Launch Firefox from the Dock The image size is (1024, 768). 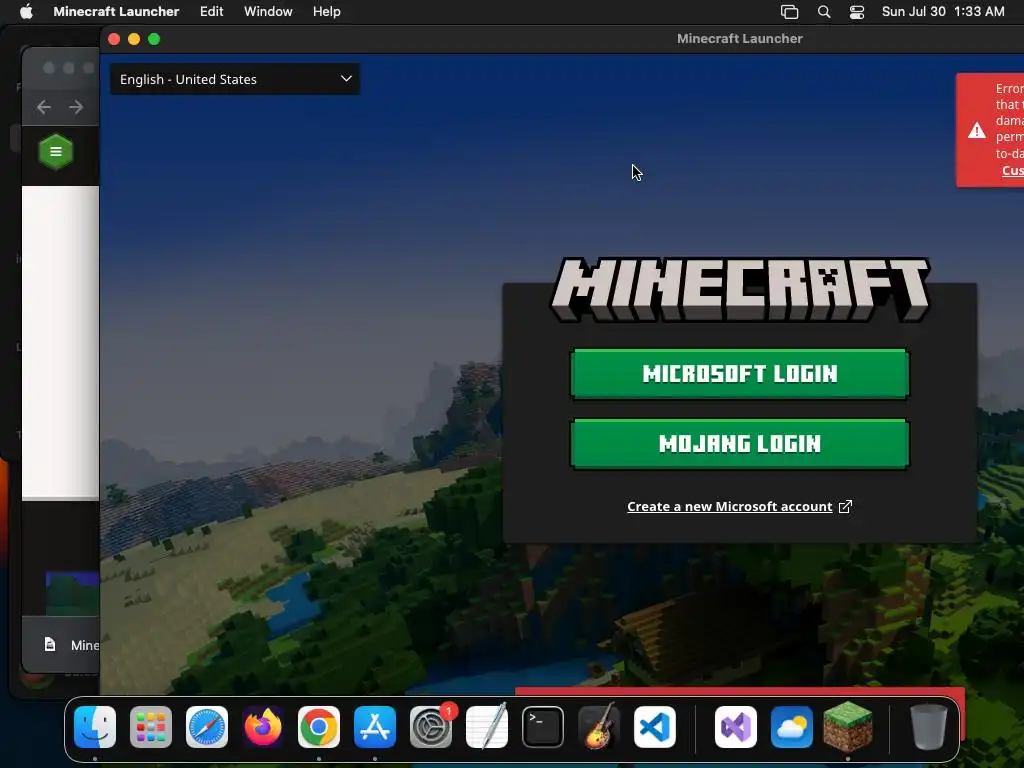pyautogui.click(x=263, y=727)
